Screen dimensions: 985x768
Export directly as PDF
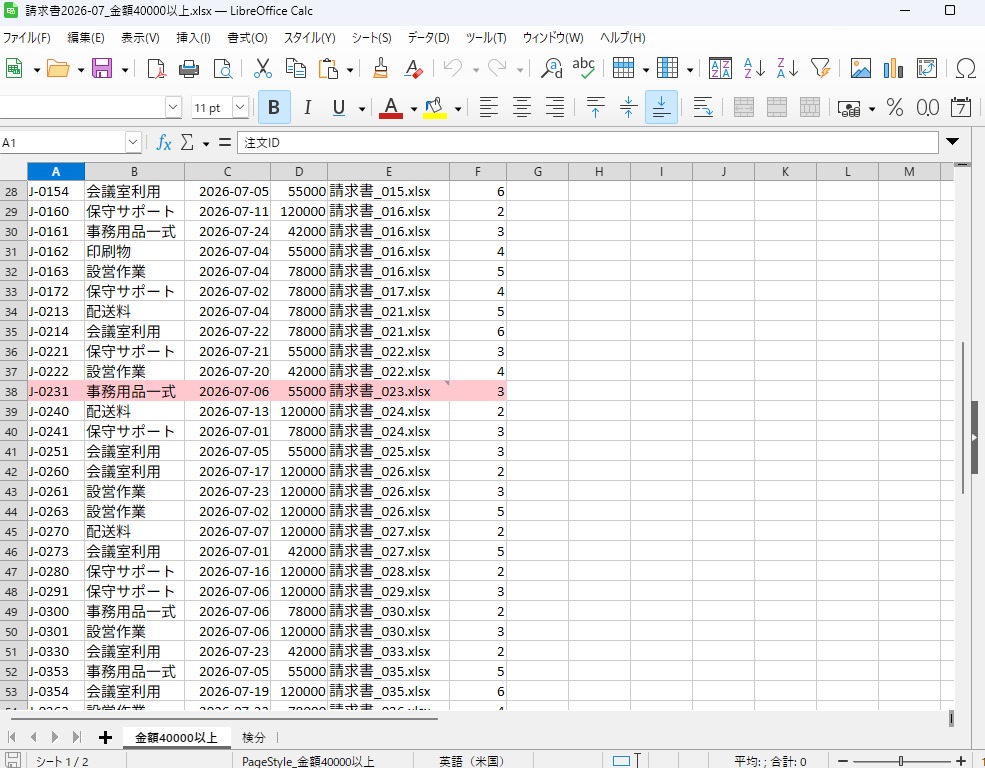tap(156, 68)
